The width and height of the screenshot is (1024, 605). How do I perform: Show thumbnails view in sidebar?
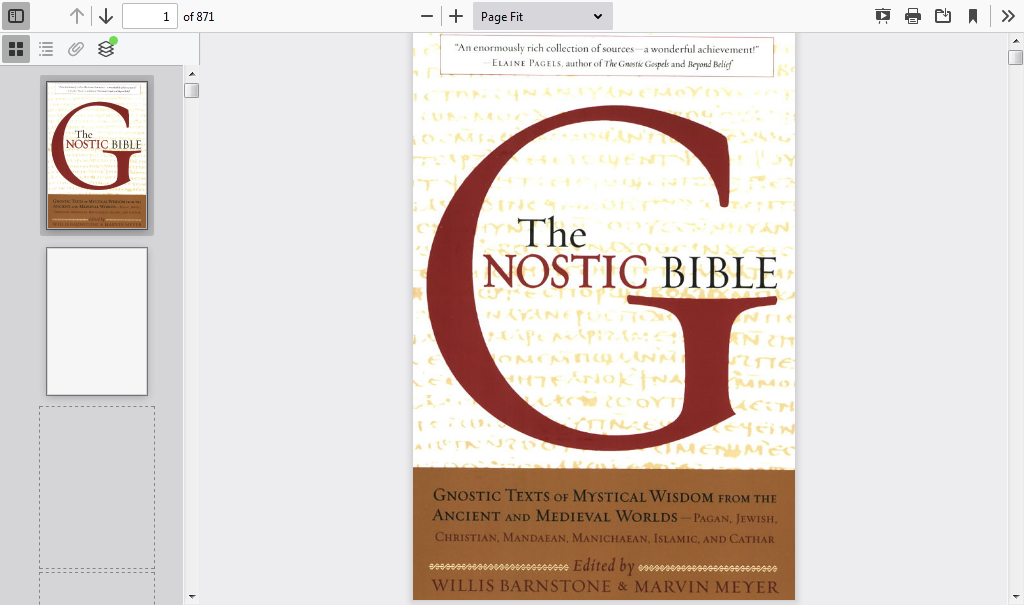[16, 49]
